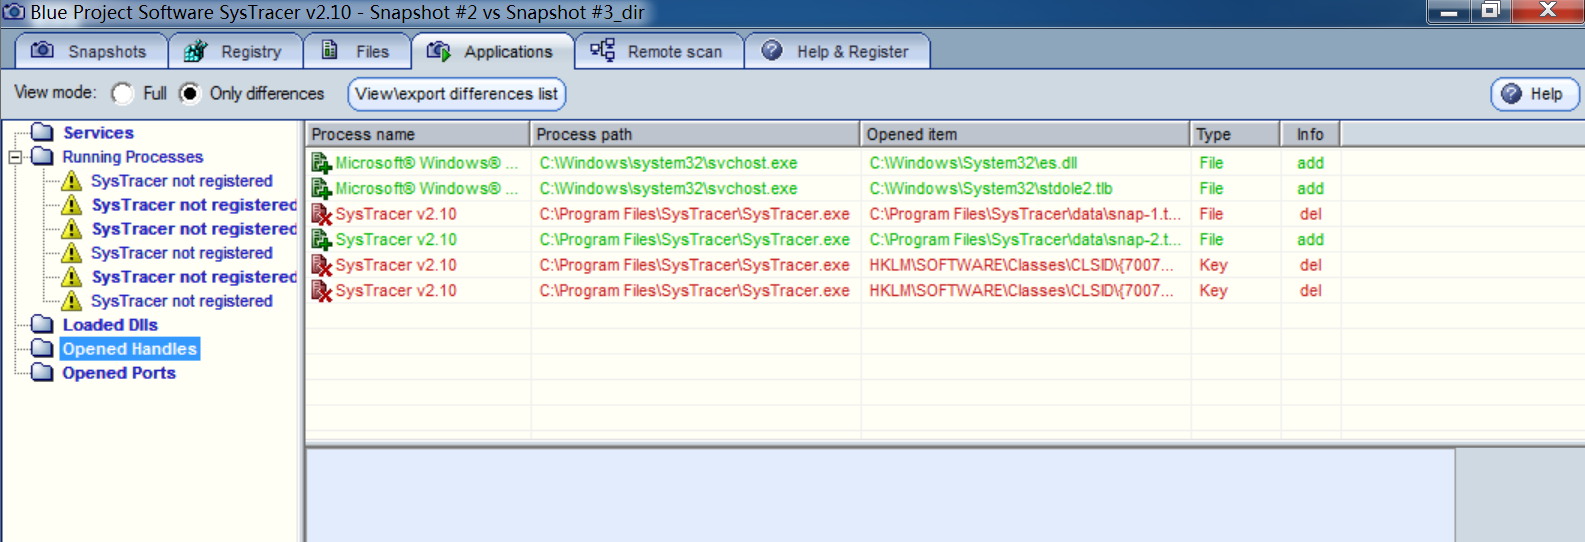Click SysTracer.exe path in the snap-1 row
This screenshot has height=542, width=1585.
coord(694,214)
